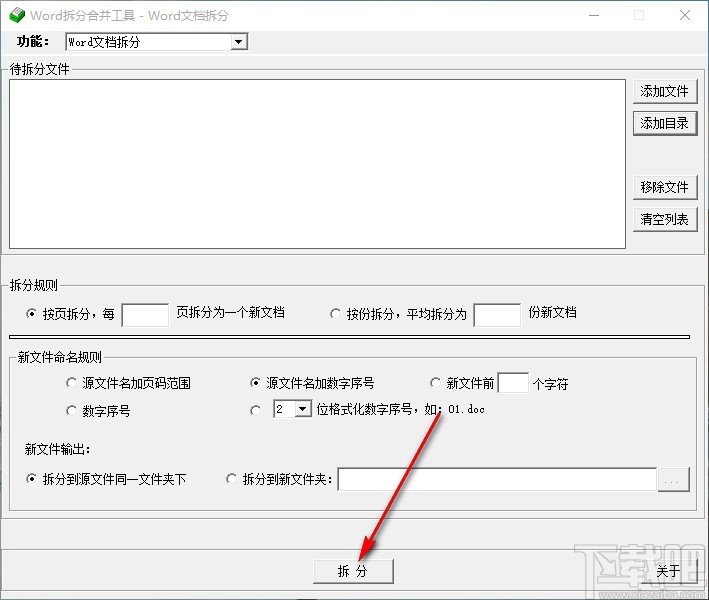Click the 添加目录 button
709x600 pixels.
pyautogui.click(x=664, y=123)
